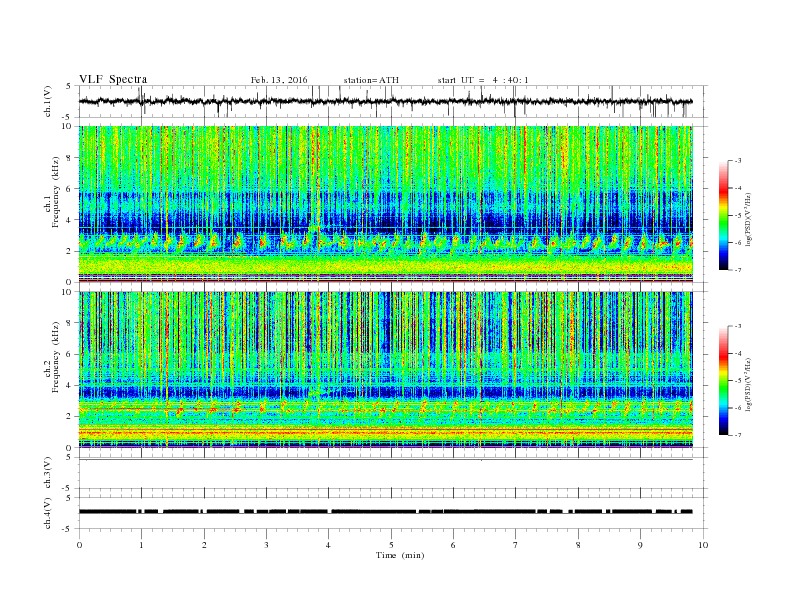
Task: Click the ch.4 voltage black band trace
Action: (386, 512)
